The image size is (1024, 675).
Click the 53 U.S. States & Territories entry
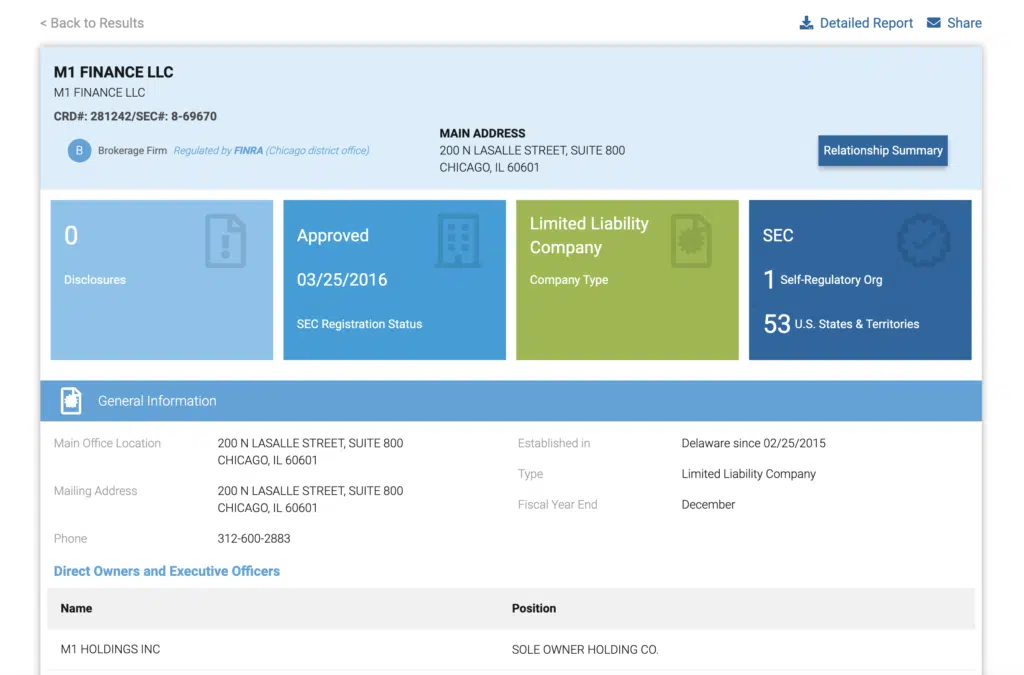pos(841,324)
